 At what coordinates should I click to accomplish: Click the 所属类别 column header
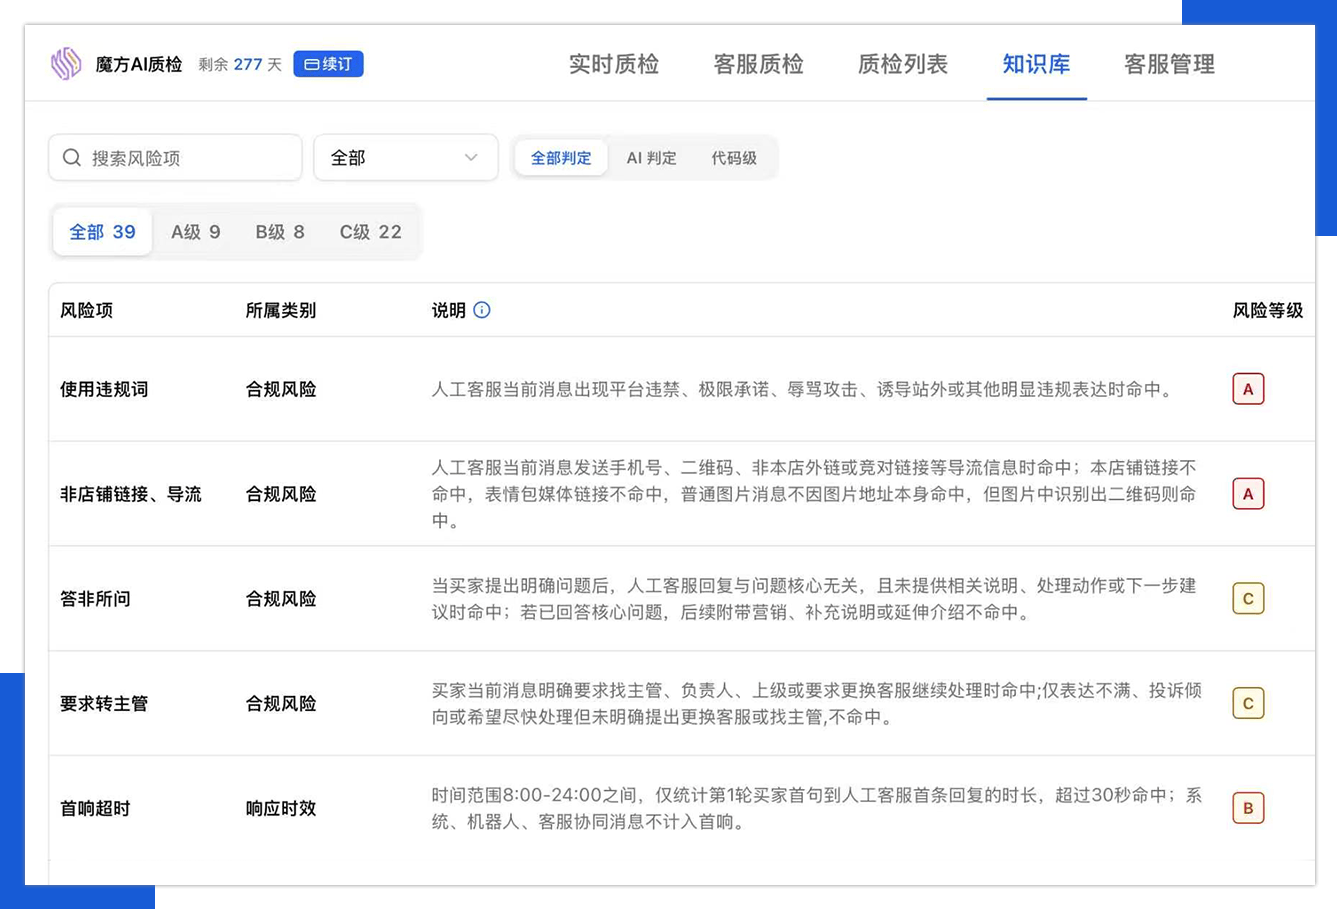click(x=281, y=310)
